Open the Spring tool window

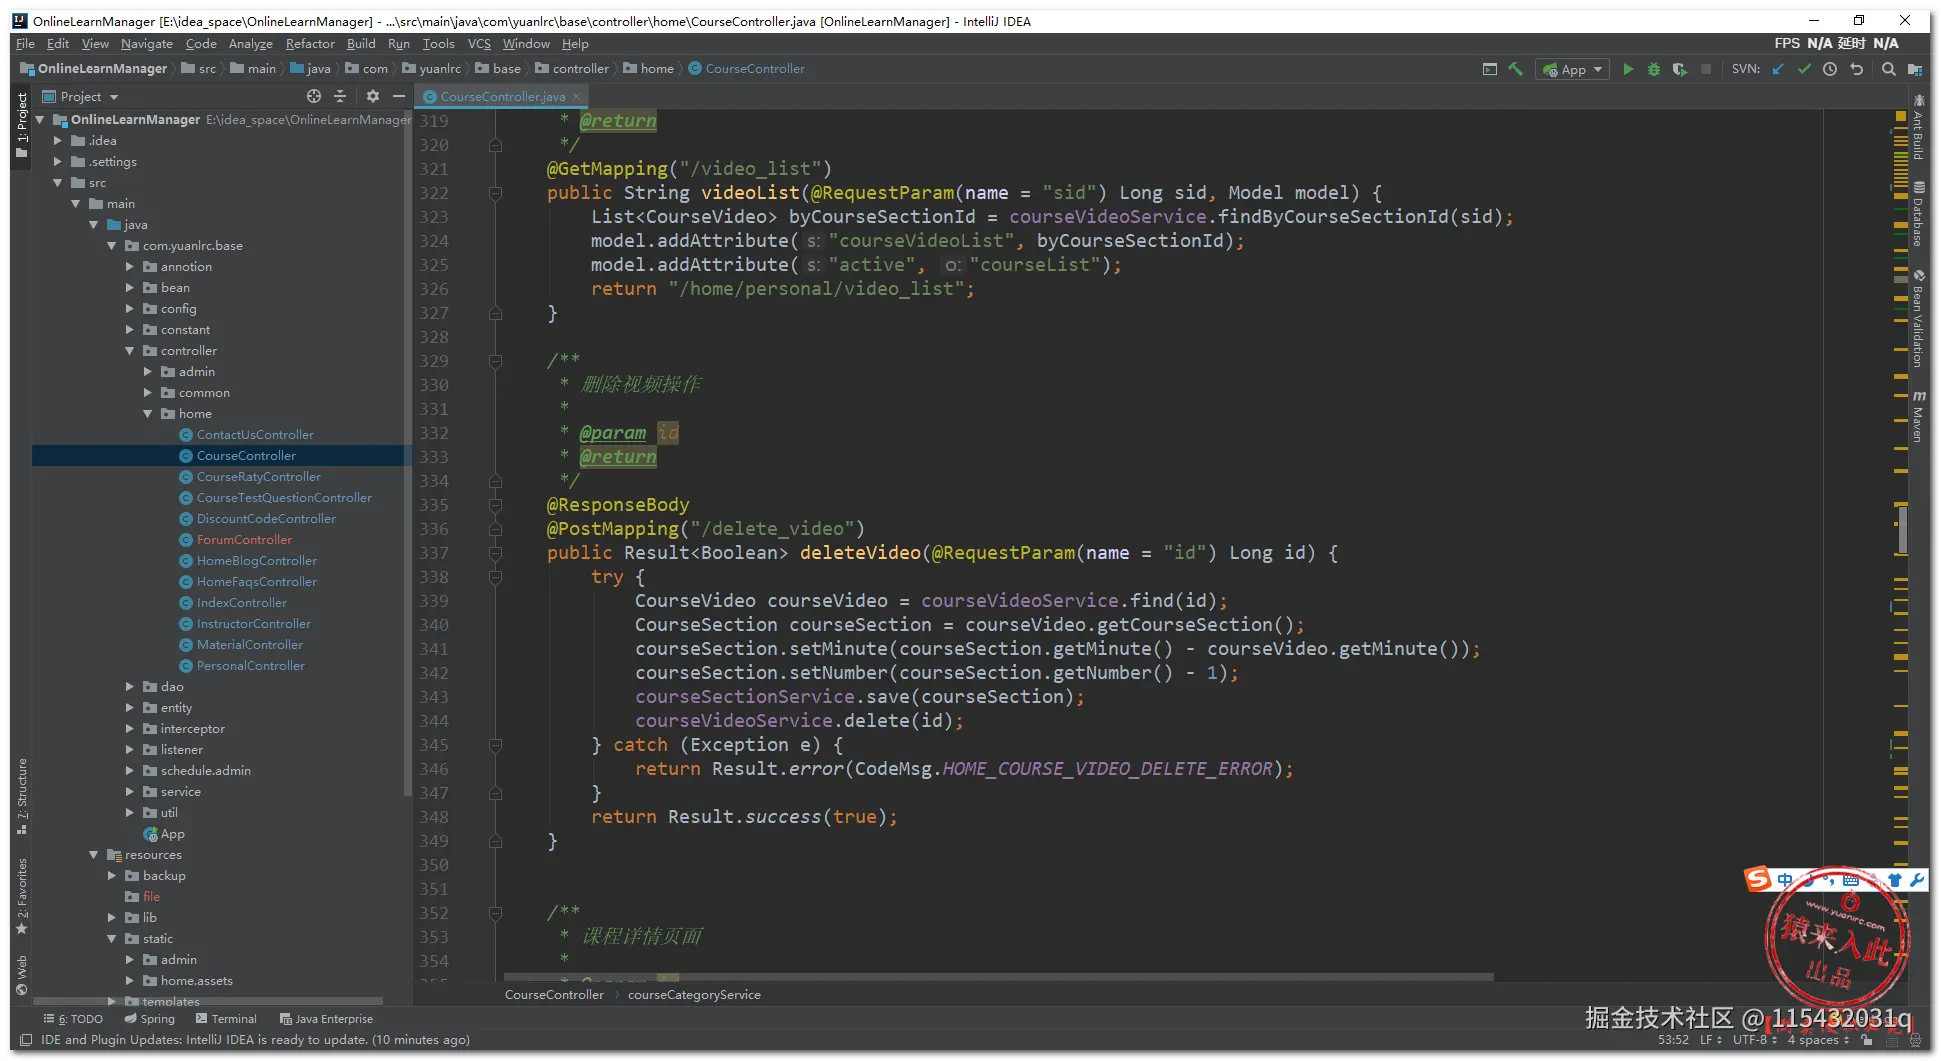pos(149,1019)
